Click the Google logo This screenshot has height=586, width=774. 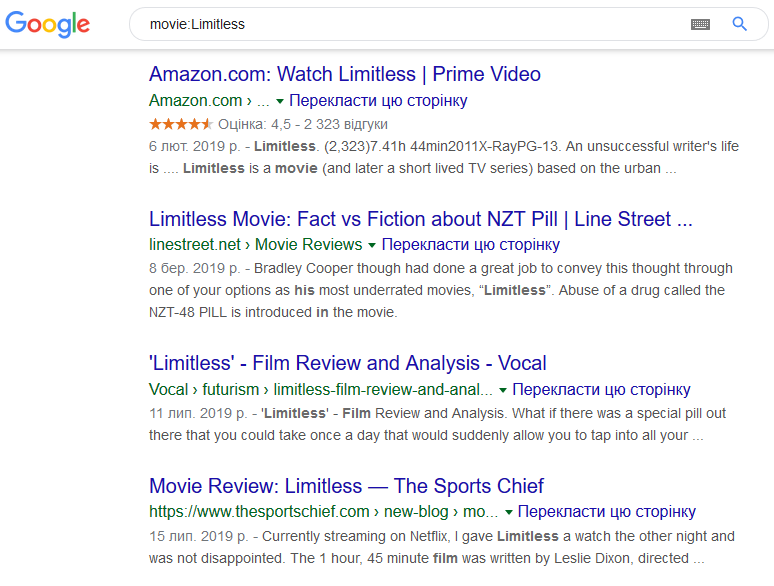pyautogui.click(x=47, y=24)
